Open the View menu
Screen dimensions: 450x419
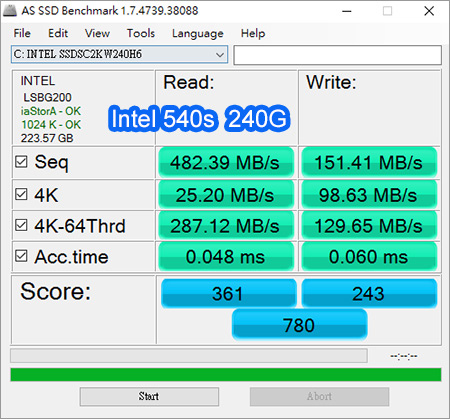[97, 33]
